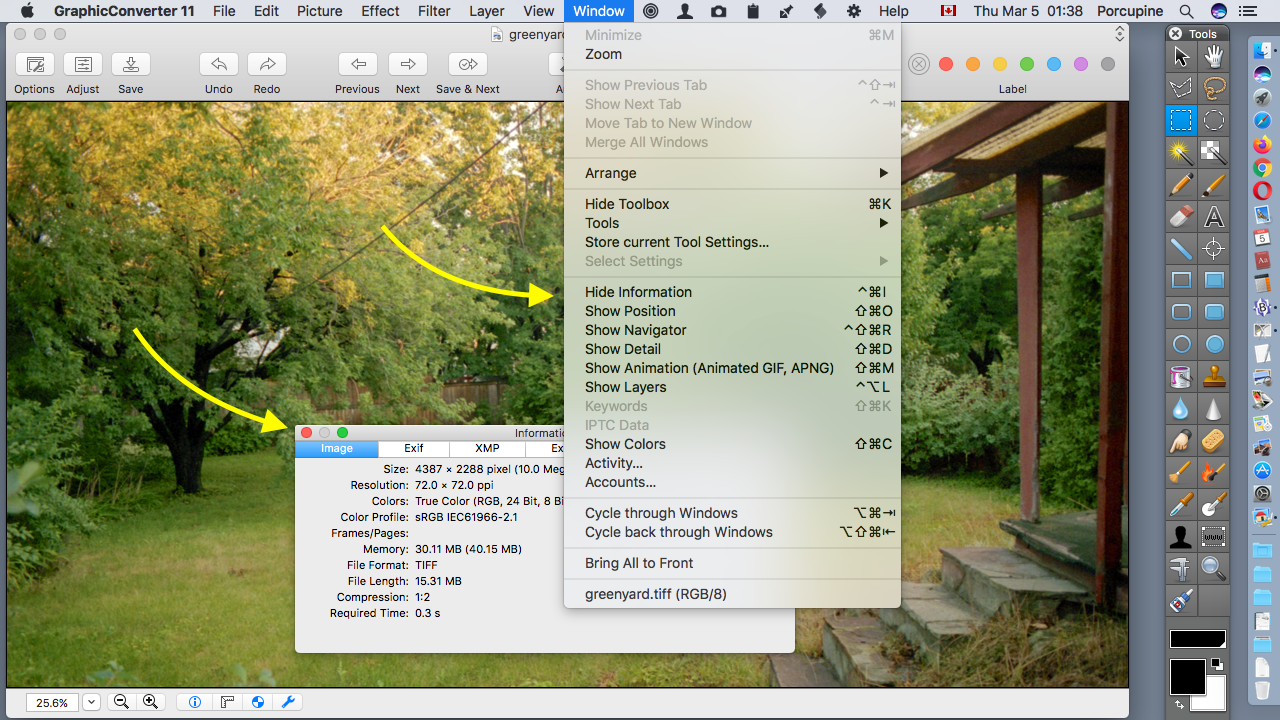
Task: Click Hide Toolbox menu item
Action: click(x=732, y=204)
